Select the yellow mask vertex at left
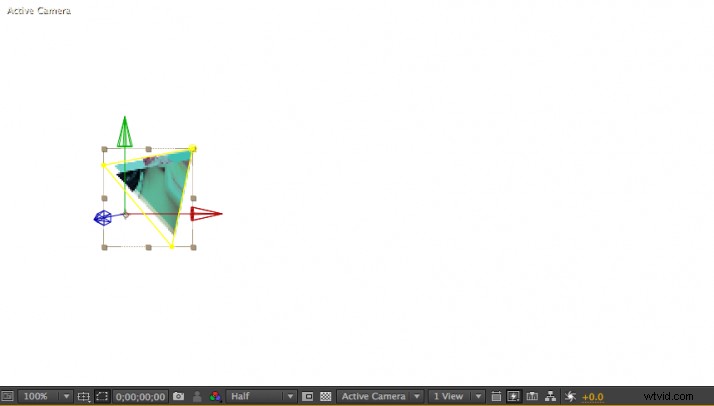The image size is (714, 406). (x=103, y=165)
